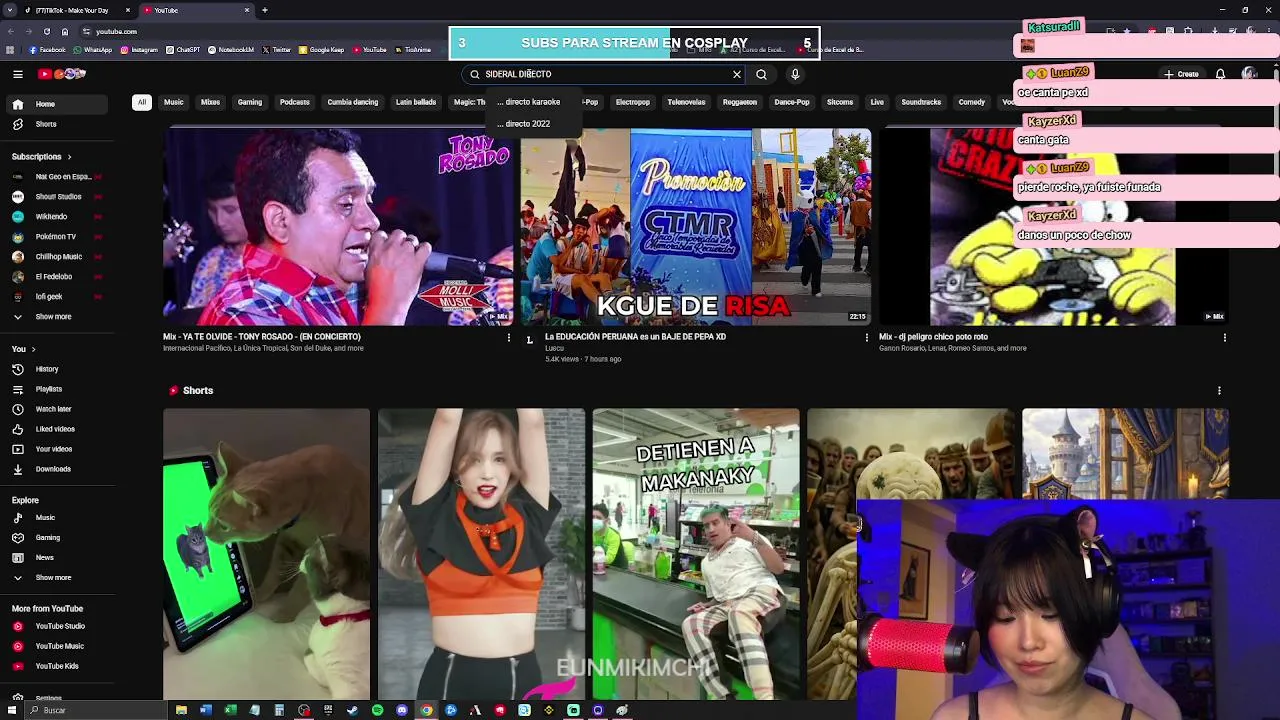Open the YouTube hamburger guide menu
Screen dimensions: 1280x720
tap(17, 74)
